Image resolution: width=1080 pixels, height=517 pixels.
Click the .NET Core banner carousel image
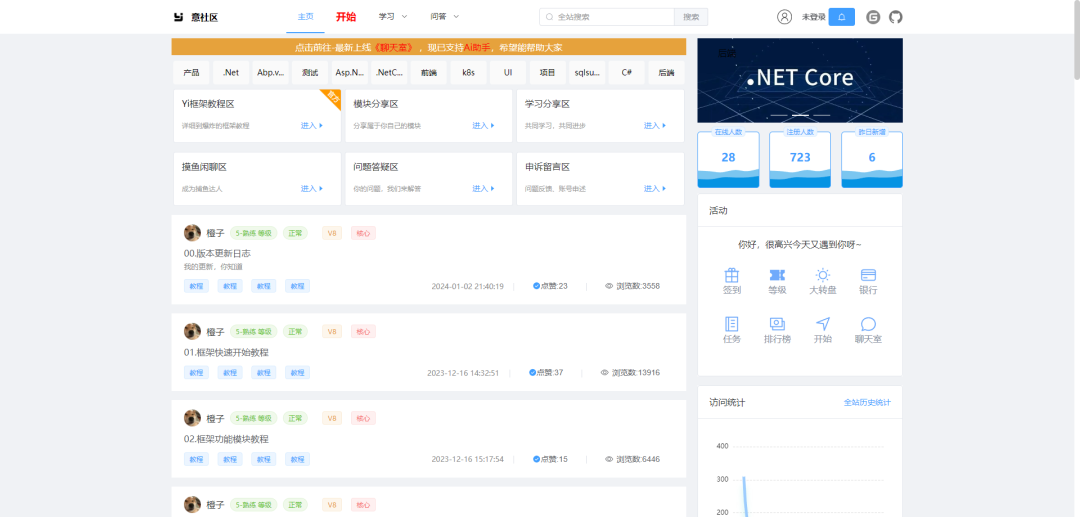pos(799,78)
